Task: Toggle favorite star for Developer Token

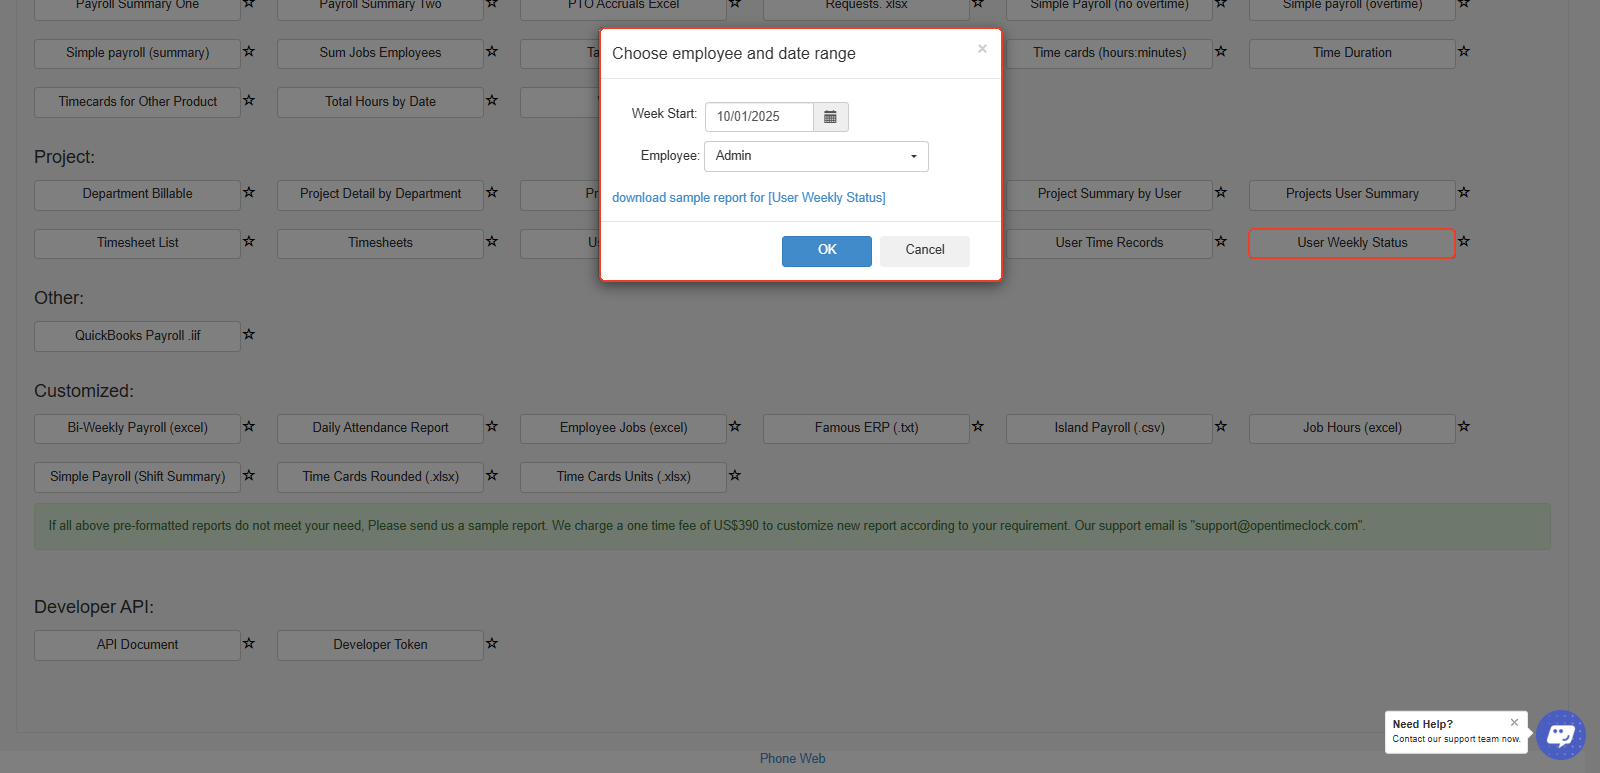Action: pos(492,644)
